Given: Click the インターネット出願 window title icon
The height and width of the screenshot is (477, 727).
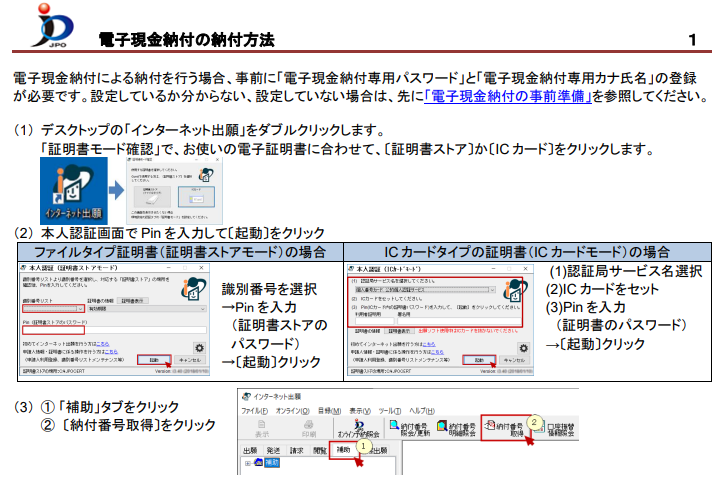Looking at the screenshot, I should pos(247,397).
